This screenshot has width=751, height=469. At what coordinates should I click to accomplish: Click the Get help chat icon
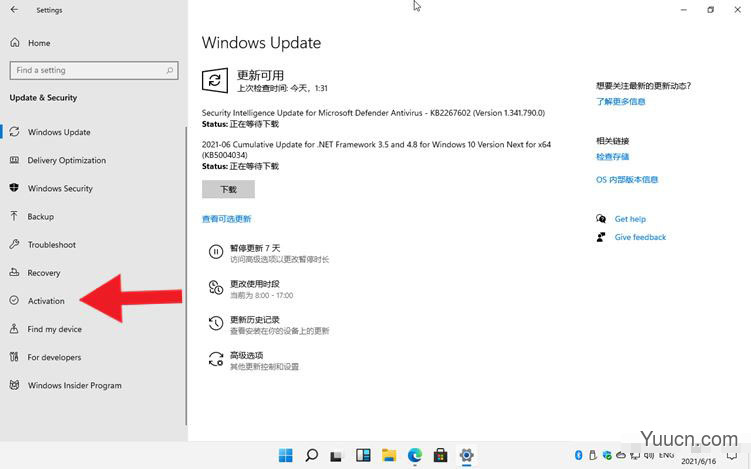click(601, 219)
